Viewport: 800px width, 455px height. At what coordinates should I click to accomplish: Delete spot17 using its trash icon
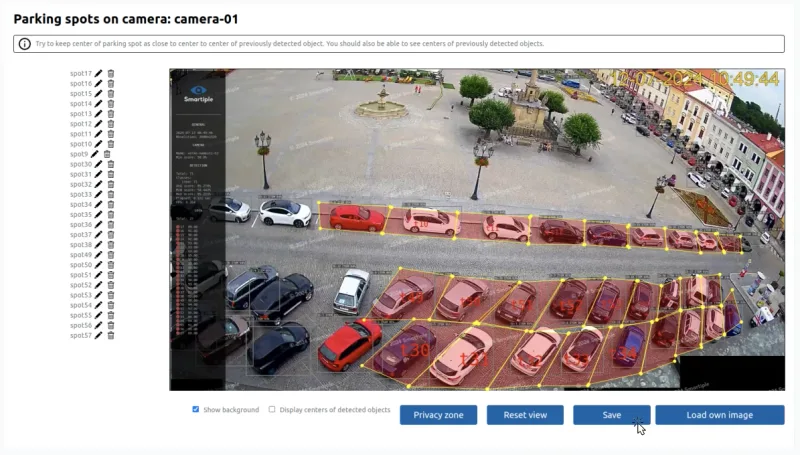[x=111, y=73]
